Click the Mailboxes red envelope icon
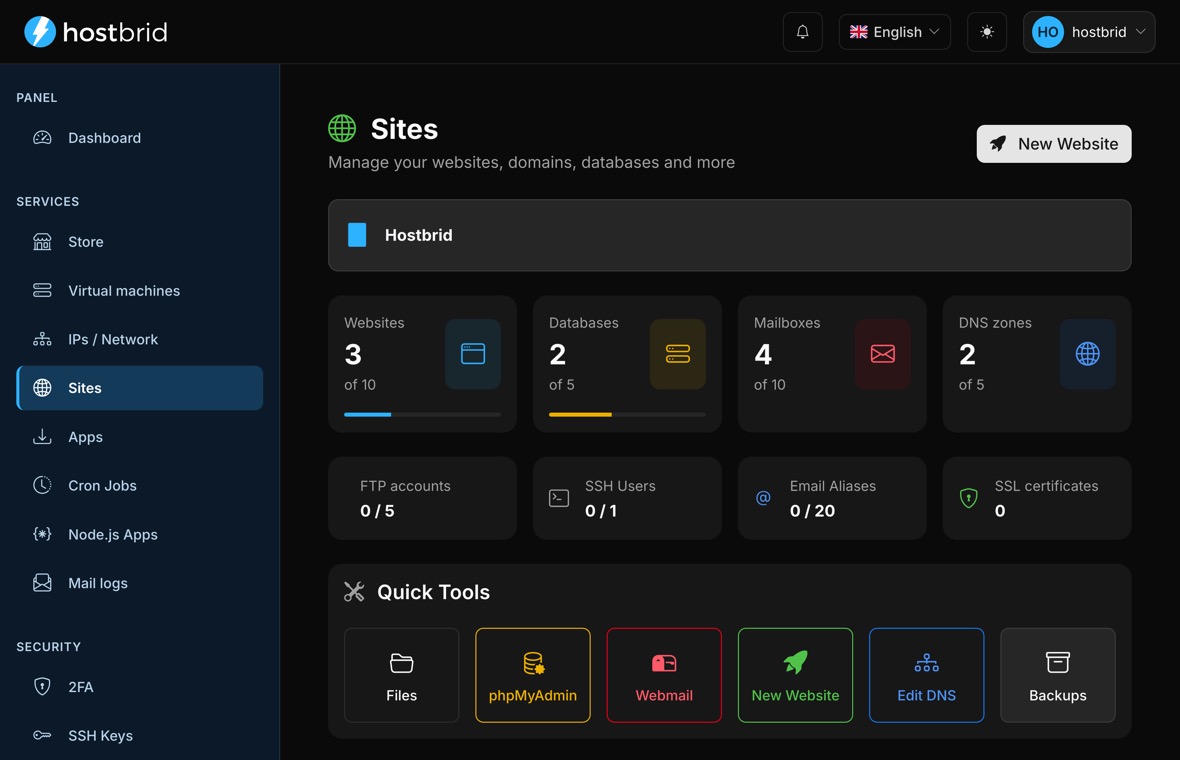The width and height of the screenshot is (1180, 760). coord(882,354)
